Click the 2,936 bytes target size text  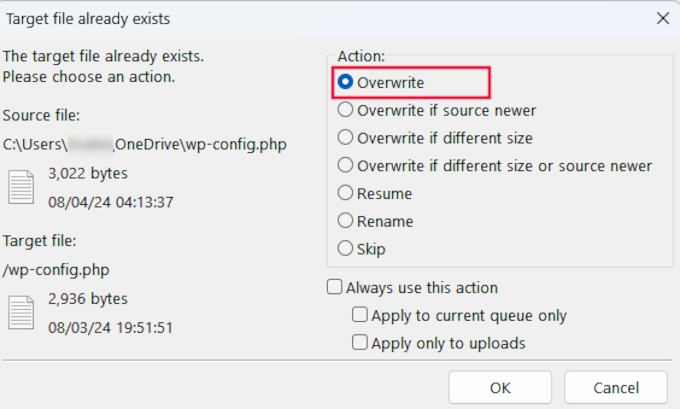click(88, 298)
